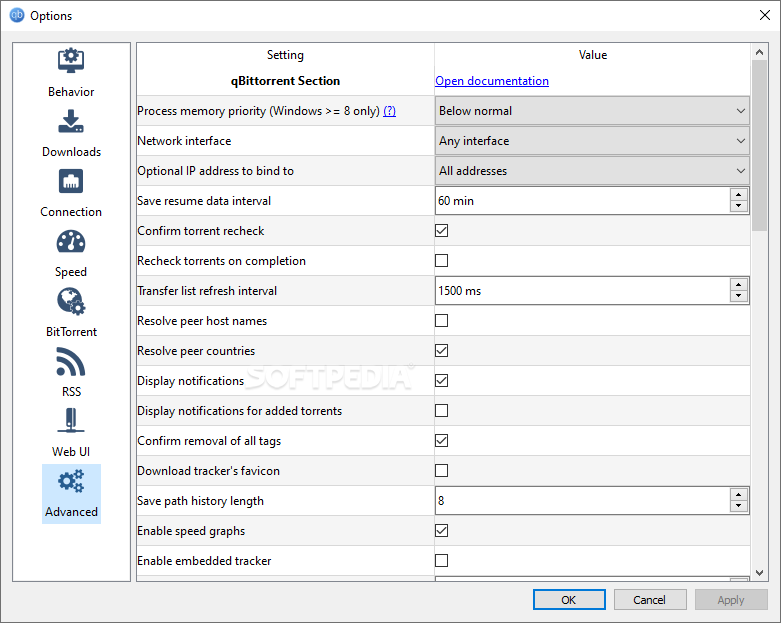Increase Transfer list refresh interval
Screen dimensions: 781x623
pyautogui.click(x=739, y=285)
